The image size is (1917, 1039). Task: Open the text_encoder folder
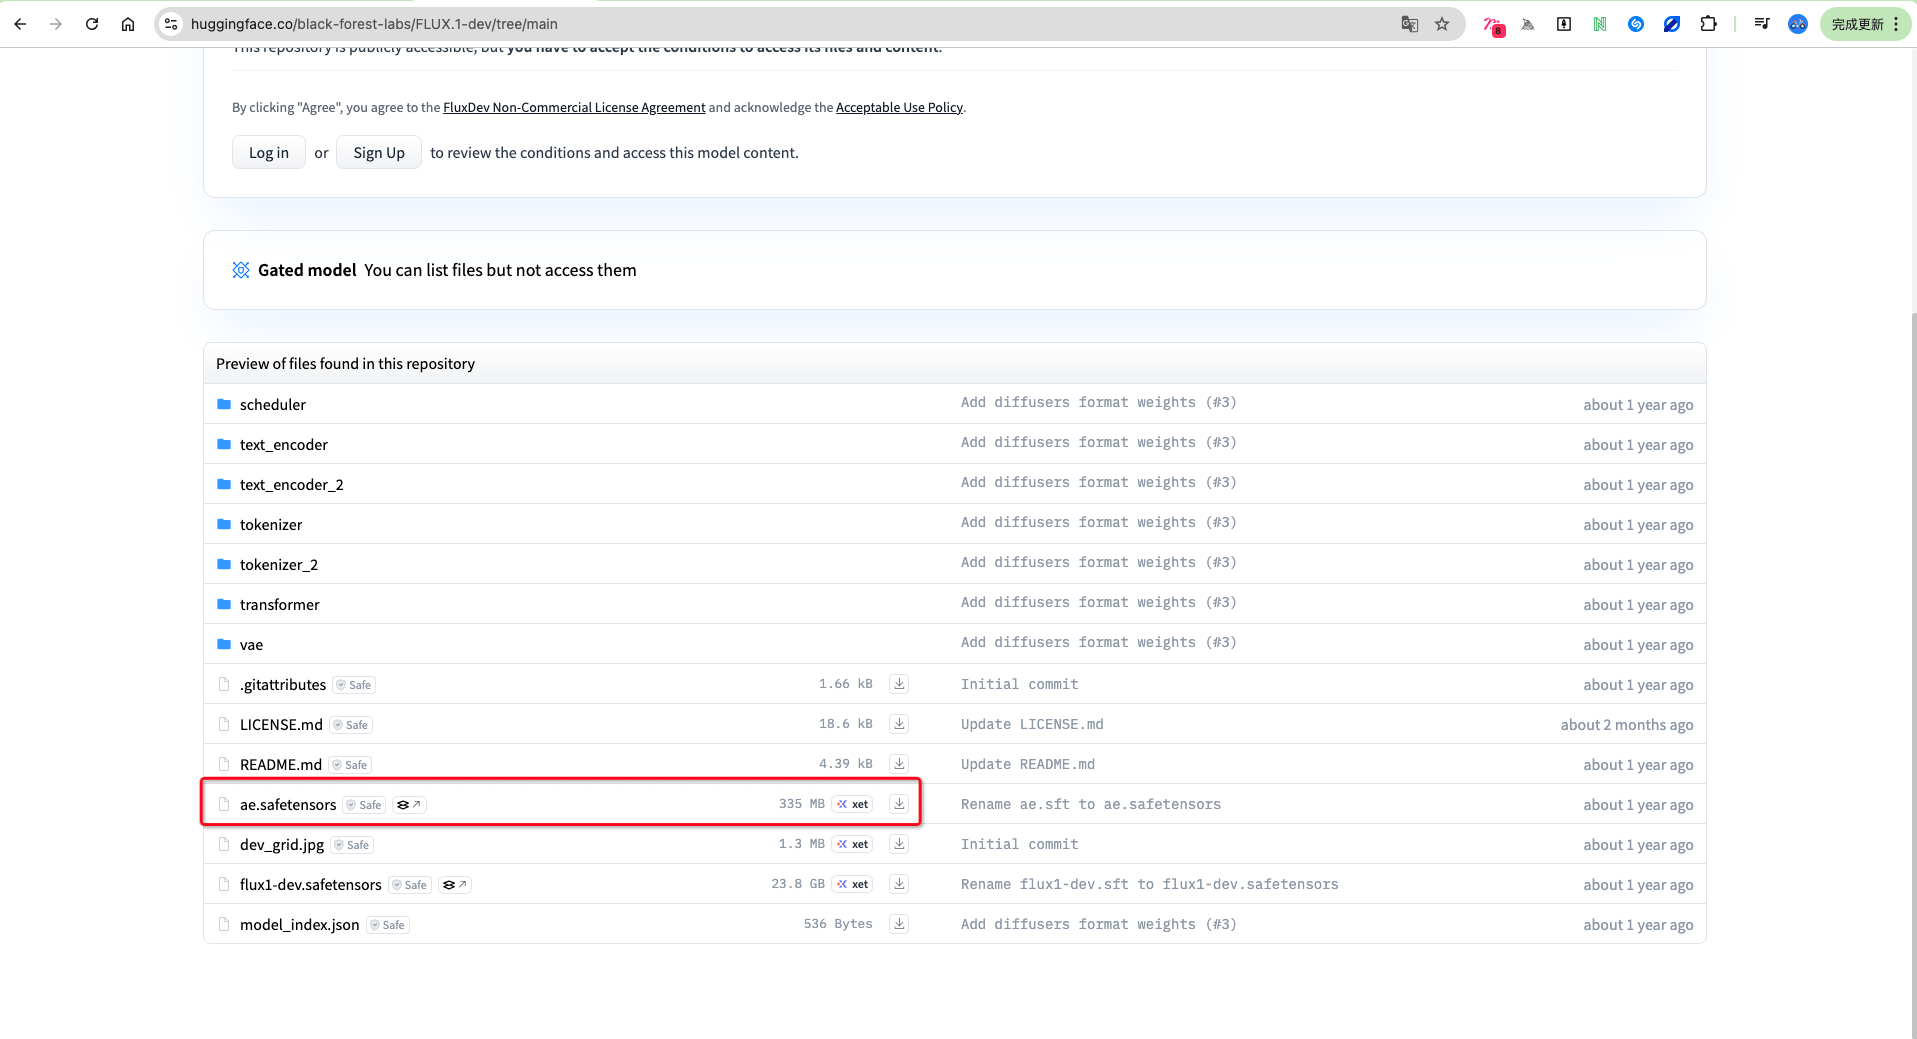(x=284, y=444)
